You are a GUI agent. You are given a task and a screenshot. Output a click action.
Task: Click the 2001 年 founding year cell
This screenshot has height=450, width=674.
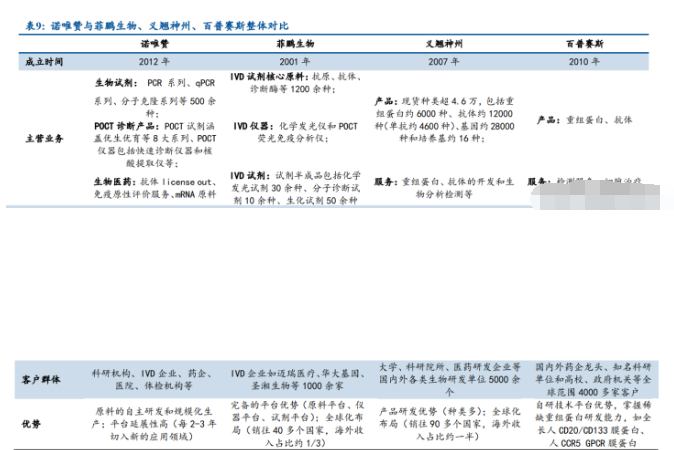(x=294, y=62)
